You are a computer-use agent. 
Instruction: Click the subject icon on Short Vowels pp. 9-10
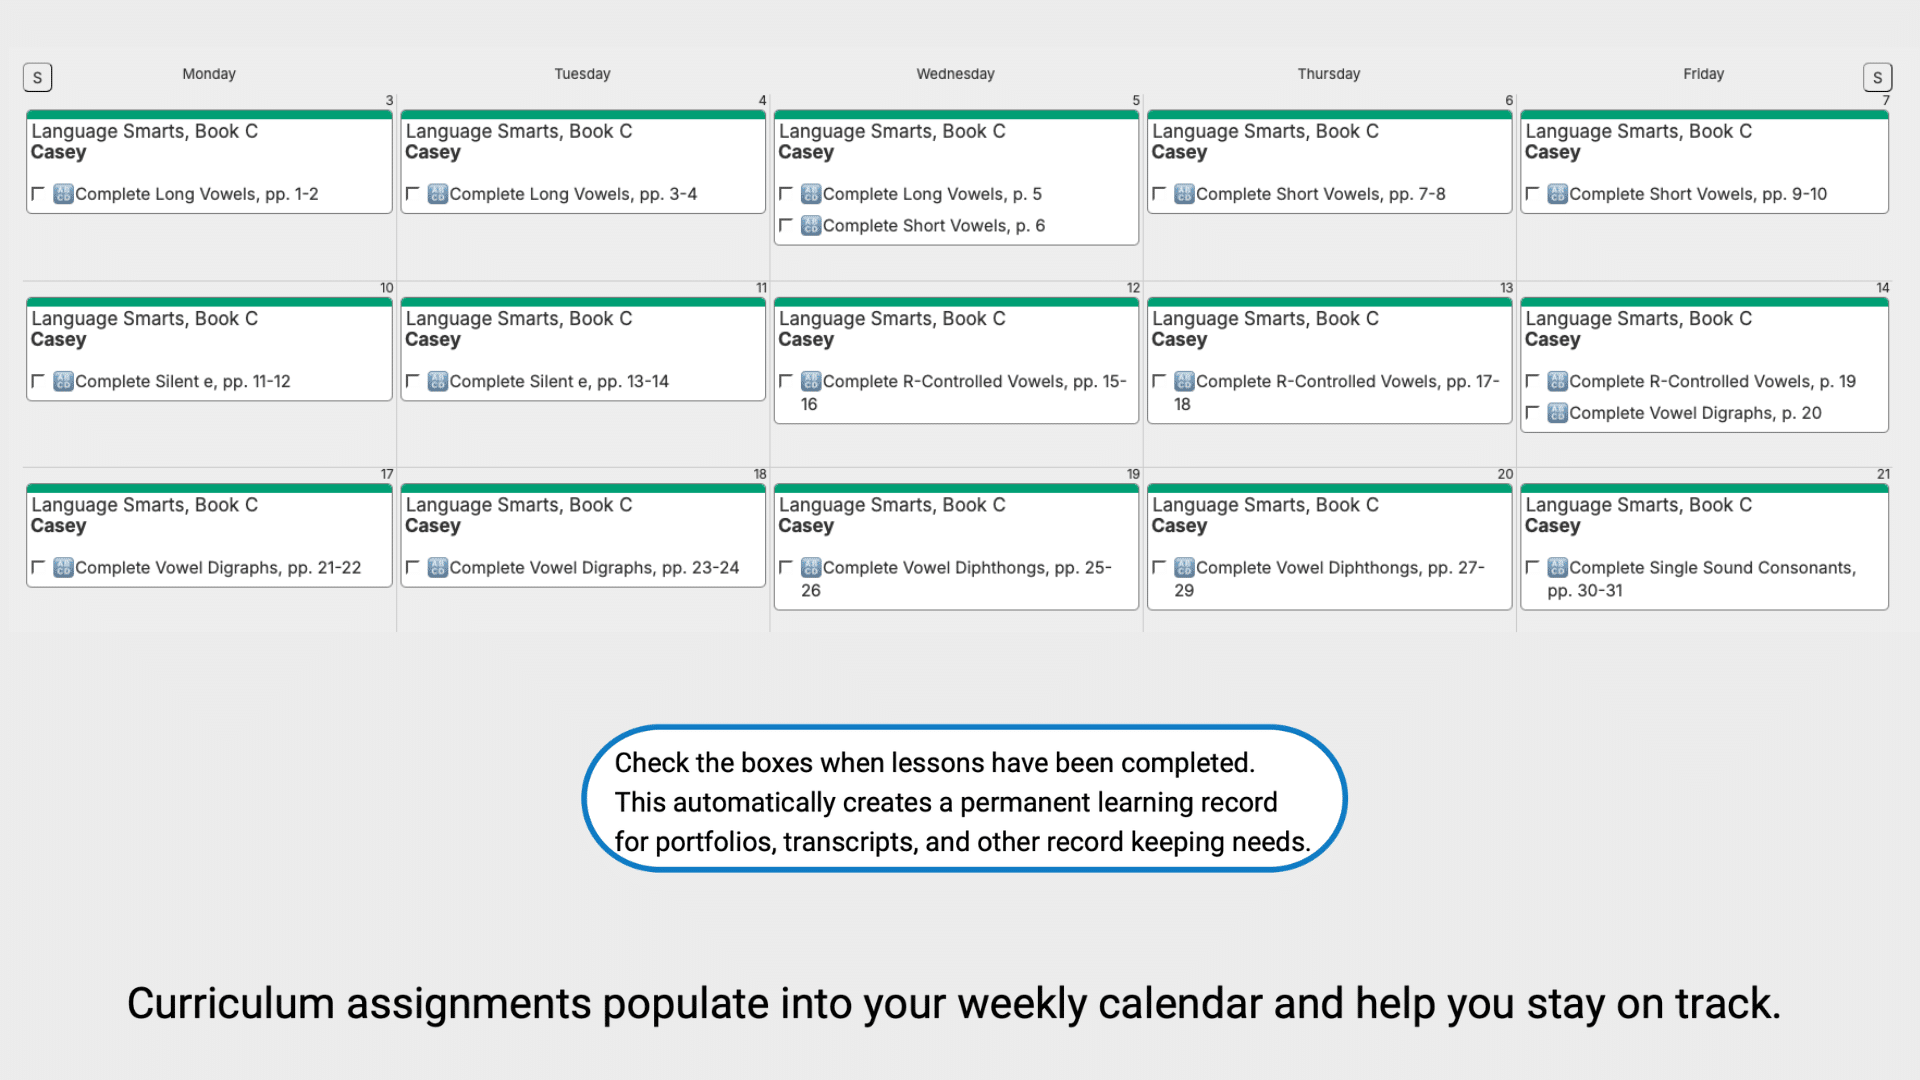tap(1557, 194)
